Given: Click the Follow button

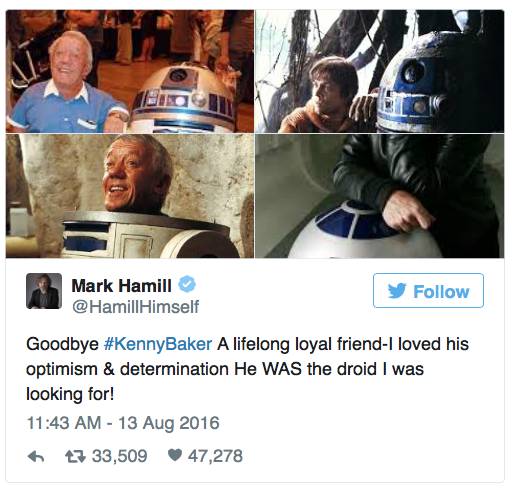Looking at the screenshot, I should [x=428, y=290].
